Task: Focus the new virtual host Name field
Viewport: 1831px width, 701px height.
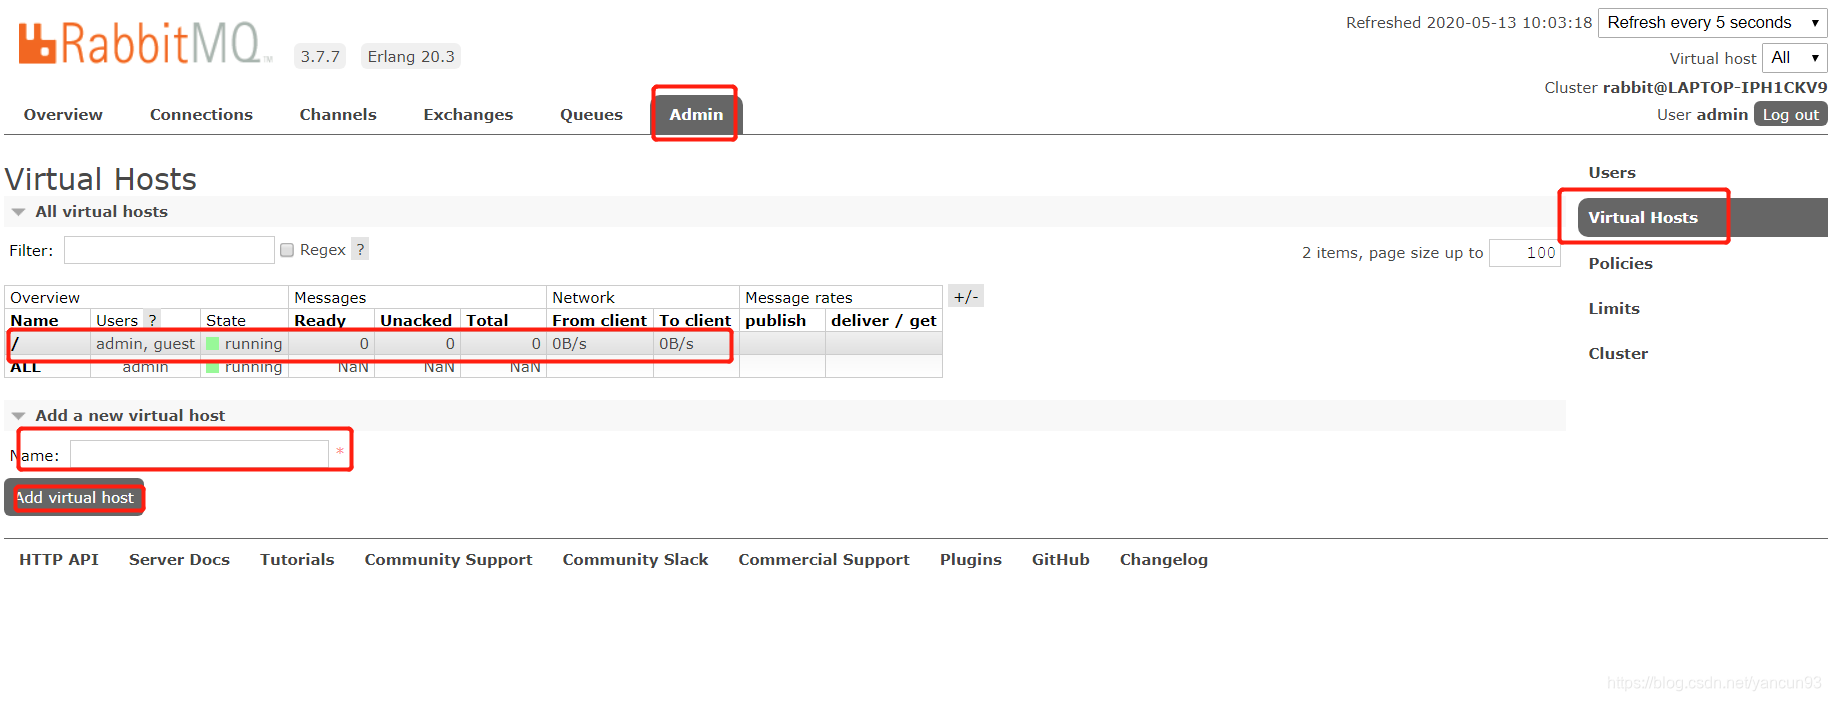Action: click(199, 454)
